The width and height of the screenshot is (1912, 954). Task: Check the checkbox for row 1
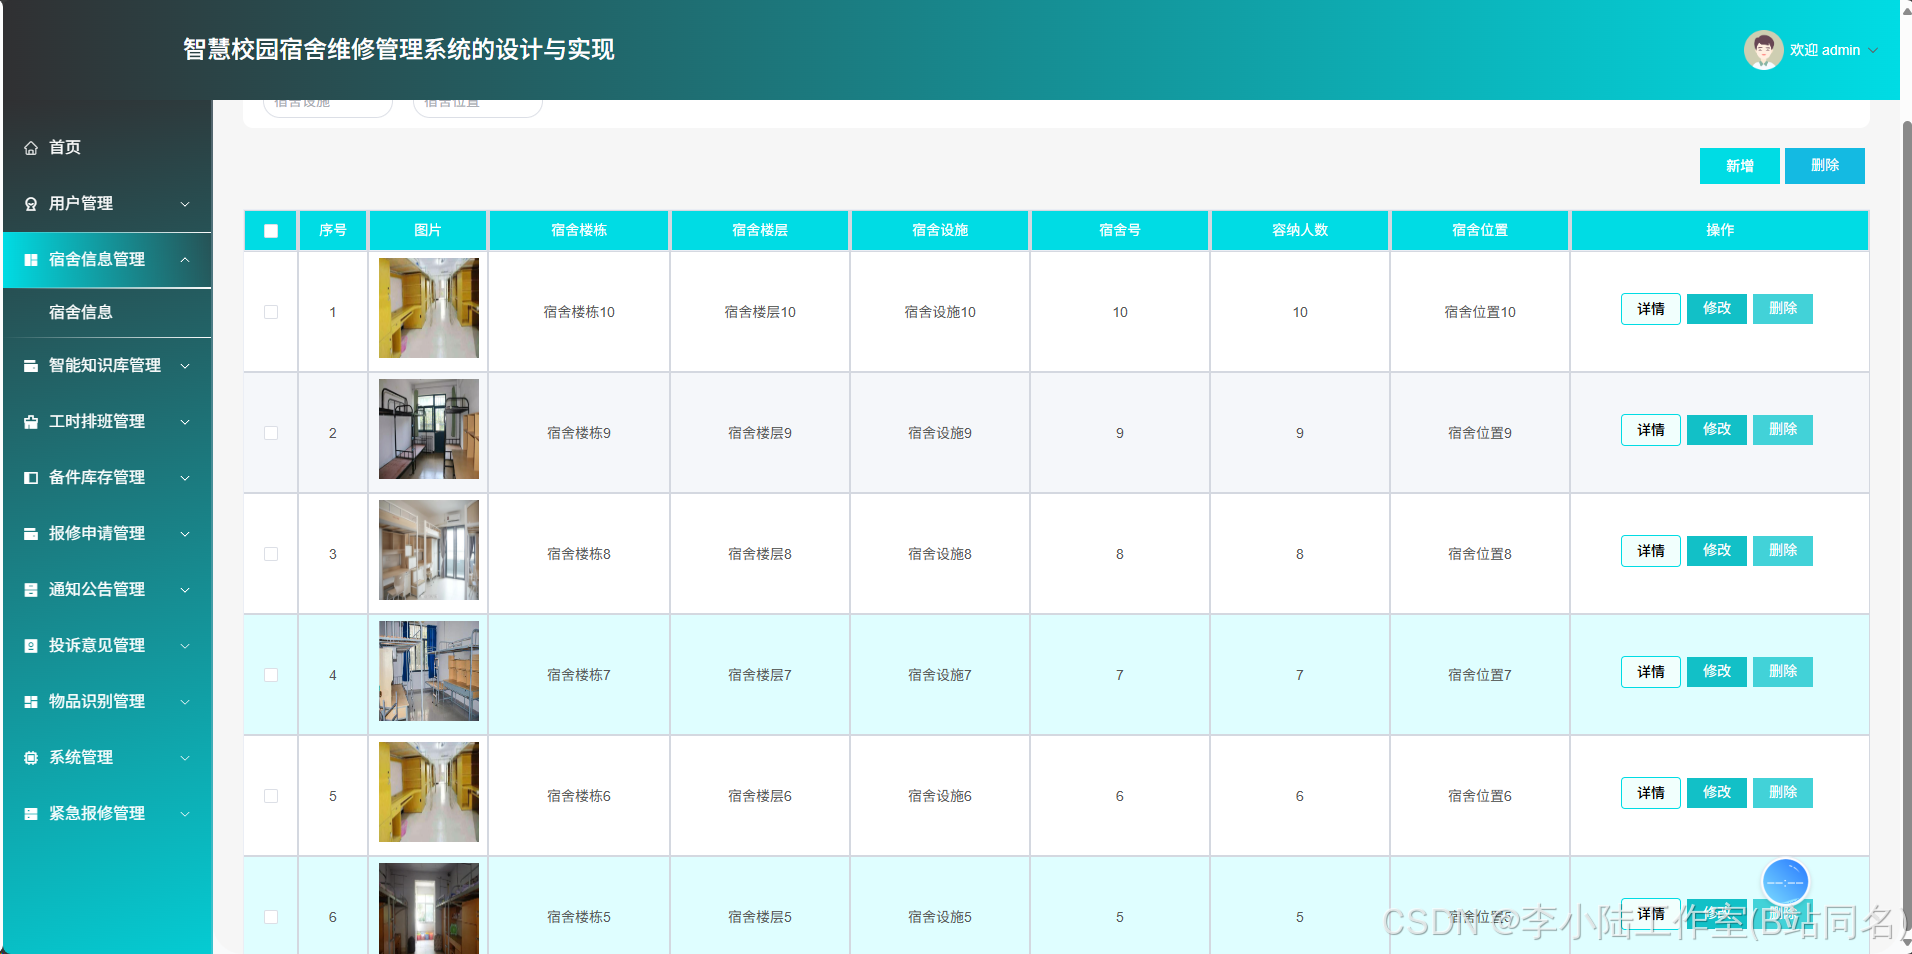coord(271,312)
